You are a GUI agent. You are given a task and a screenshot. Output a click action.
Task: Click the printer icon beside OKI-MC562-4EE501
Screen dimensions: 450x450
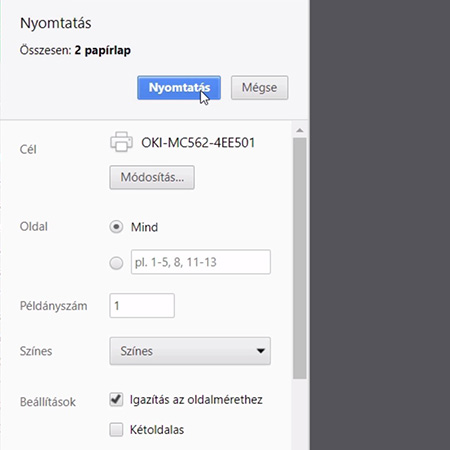[x=121, y=142]
